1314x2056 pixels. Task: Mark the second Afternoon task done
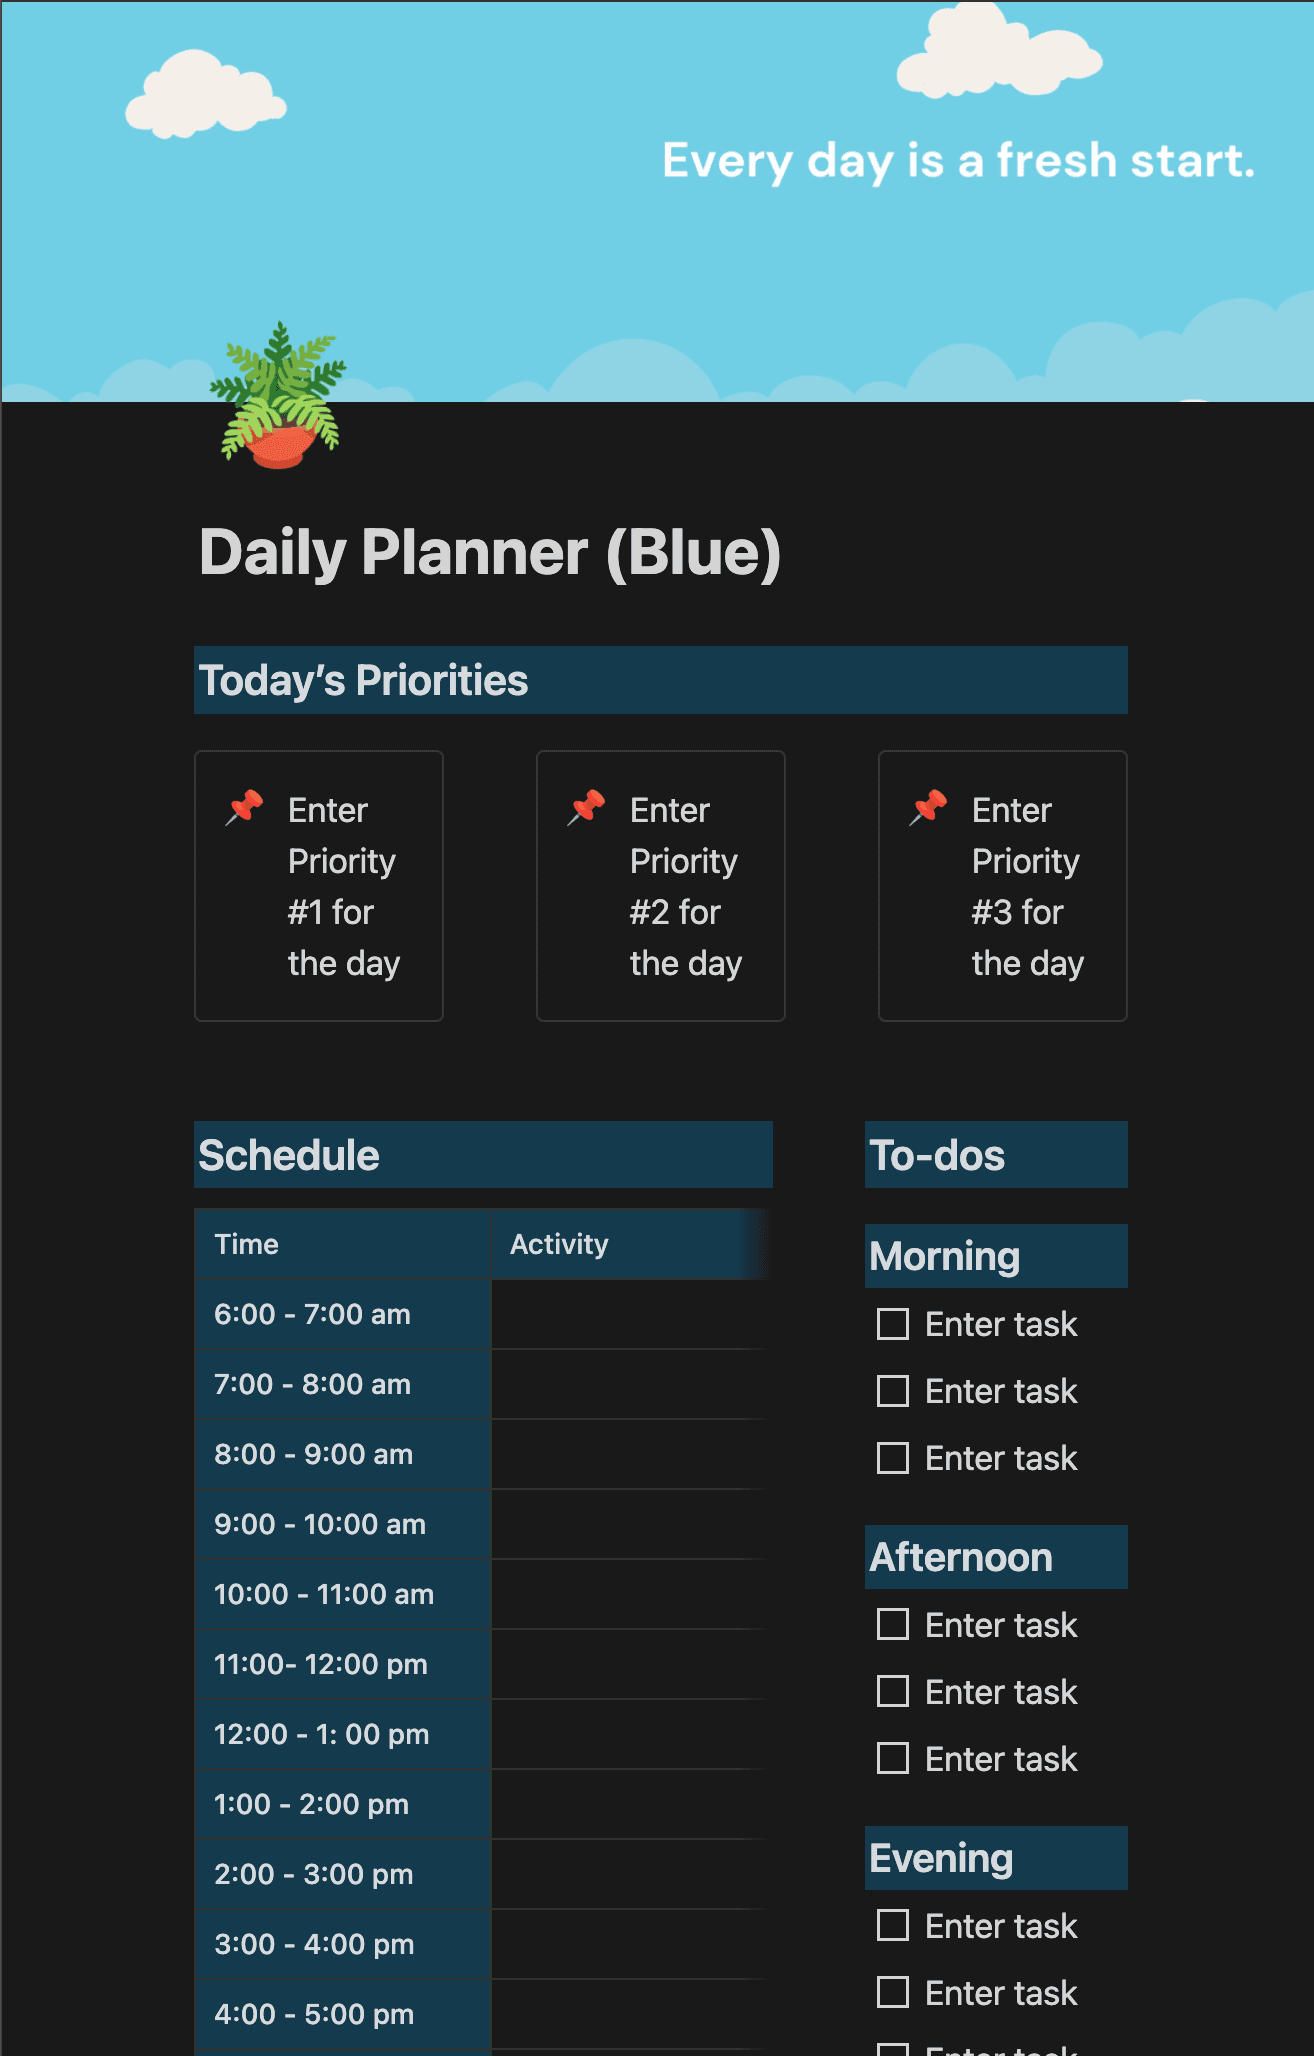(892, 1692)
